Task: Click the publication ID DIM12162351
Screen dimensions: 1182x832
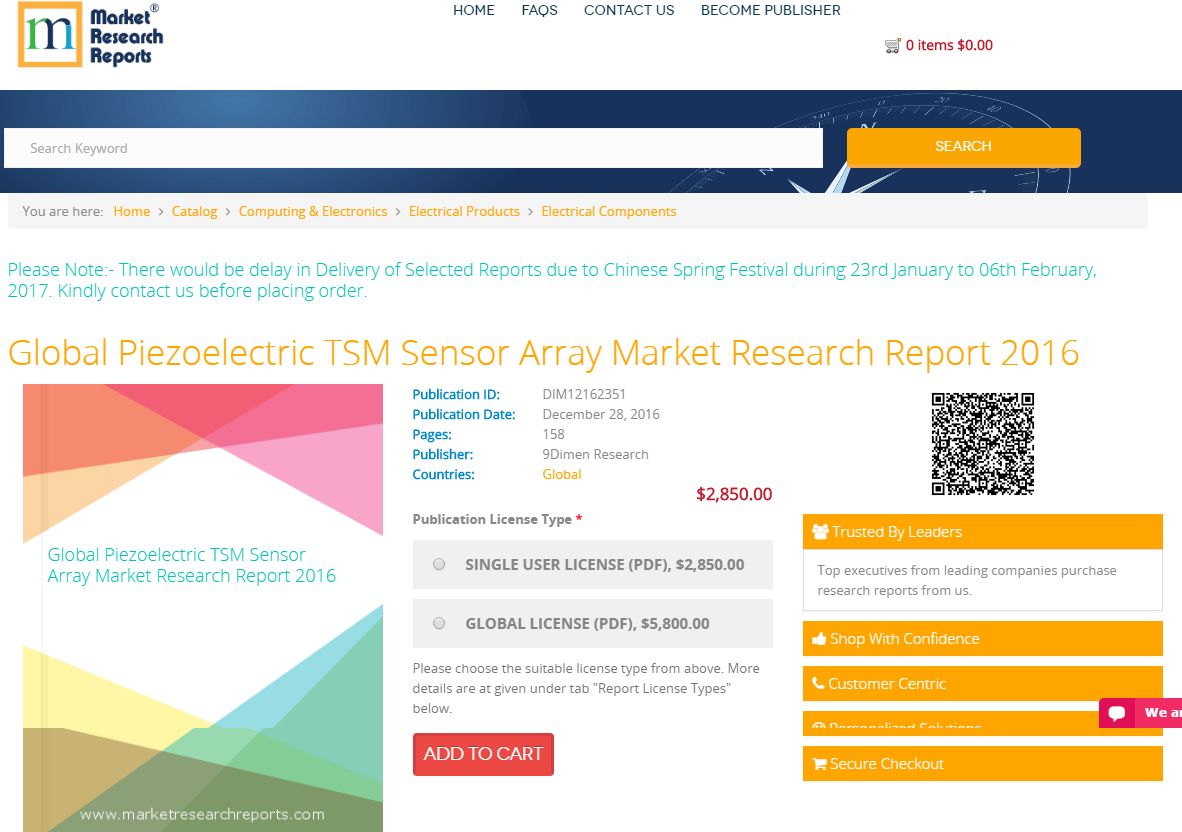Action: point(584,395)
